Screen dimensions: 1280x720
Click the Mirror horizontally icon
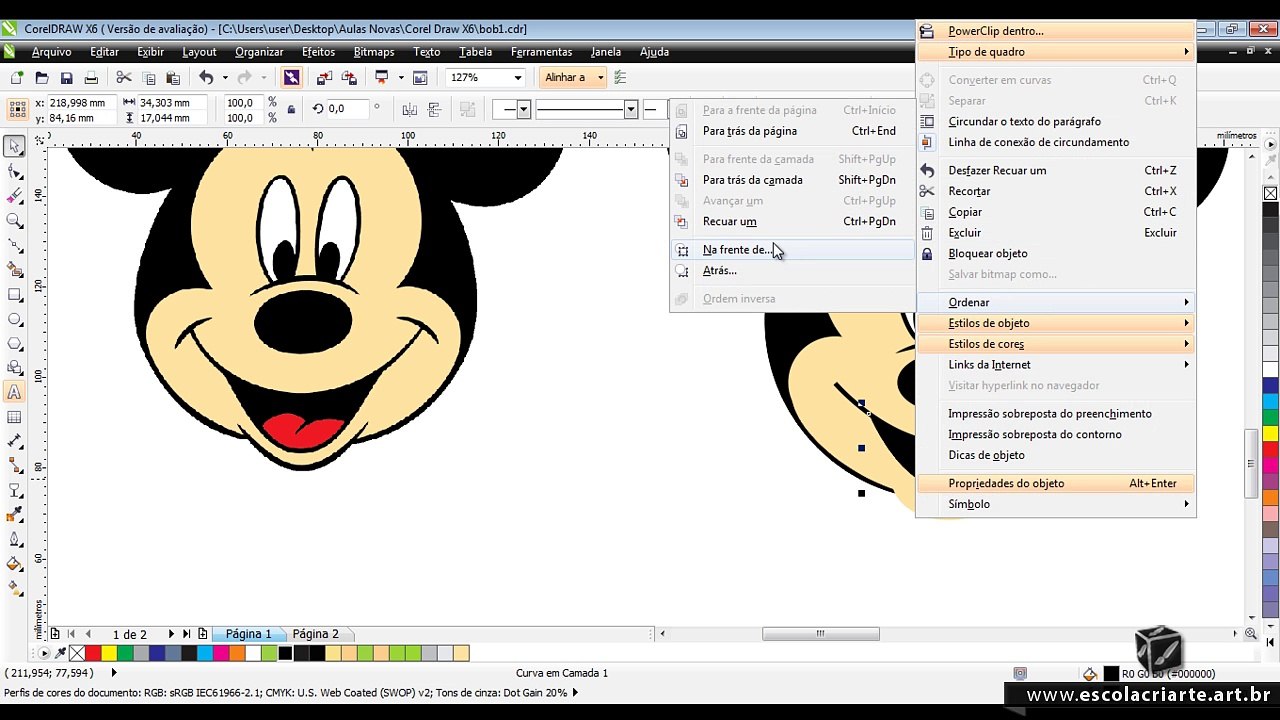(x=410, y=109)
